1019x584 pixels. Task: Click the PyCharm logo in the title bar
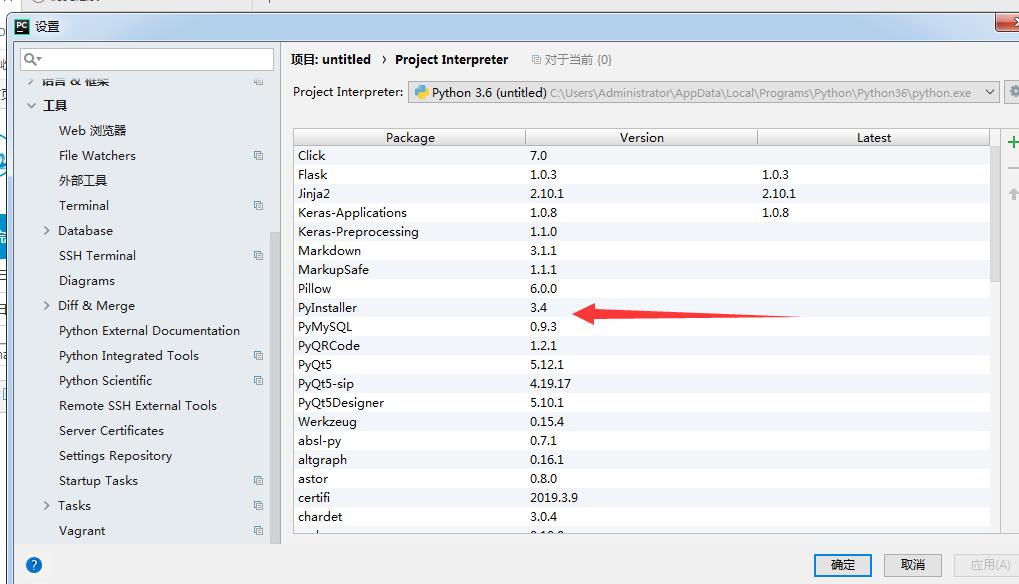coord(22,27)
